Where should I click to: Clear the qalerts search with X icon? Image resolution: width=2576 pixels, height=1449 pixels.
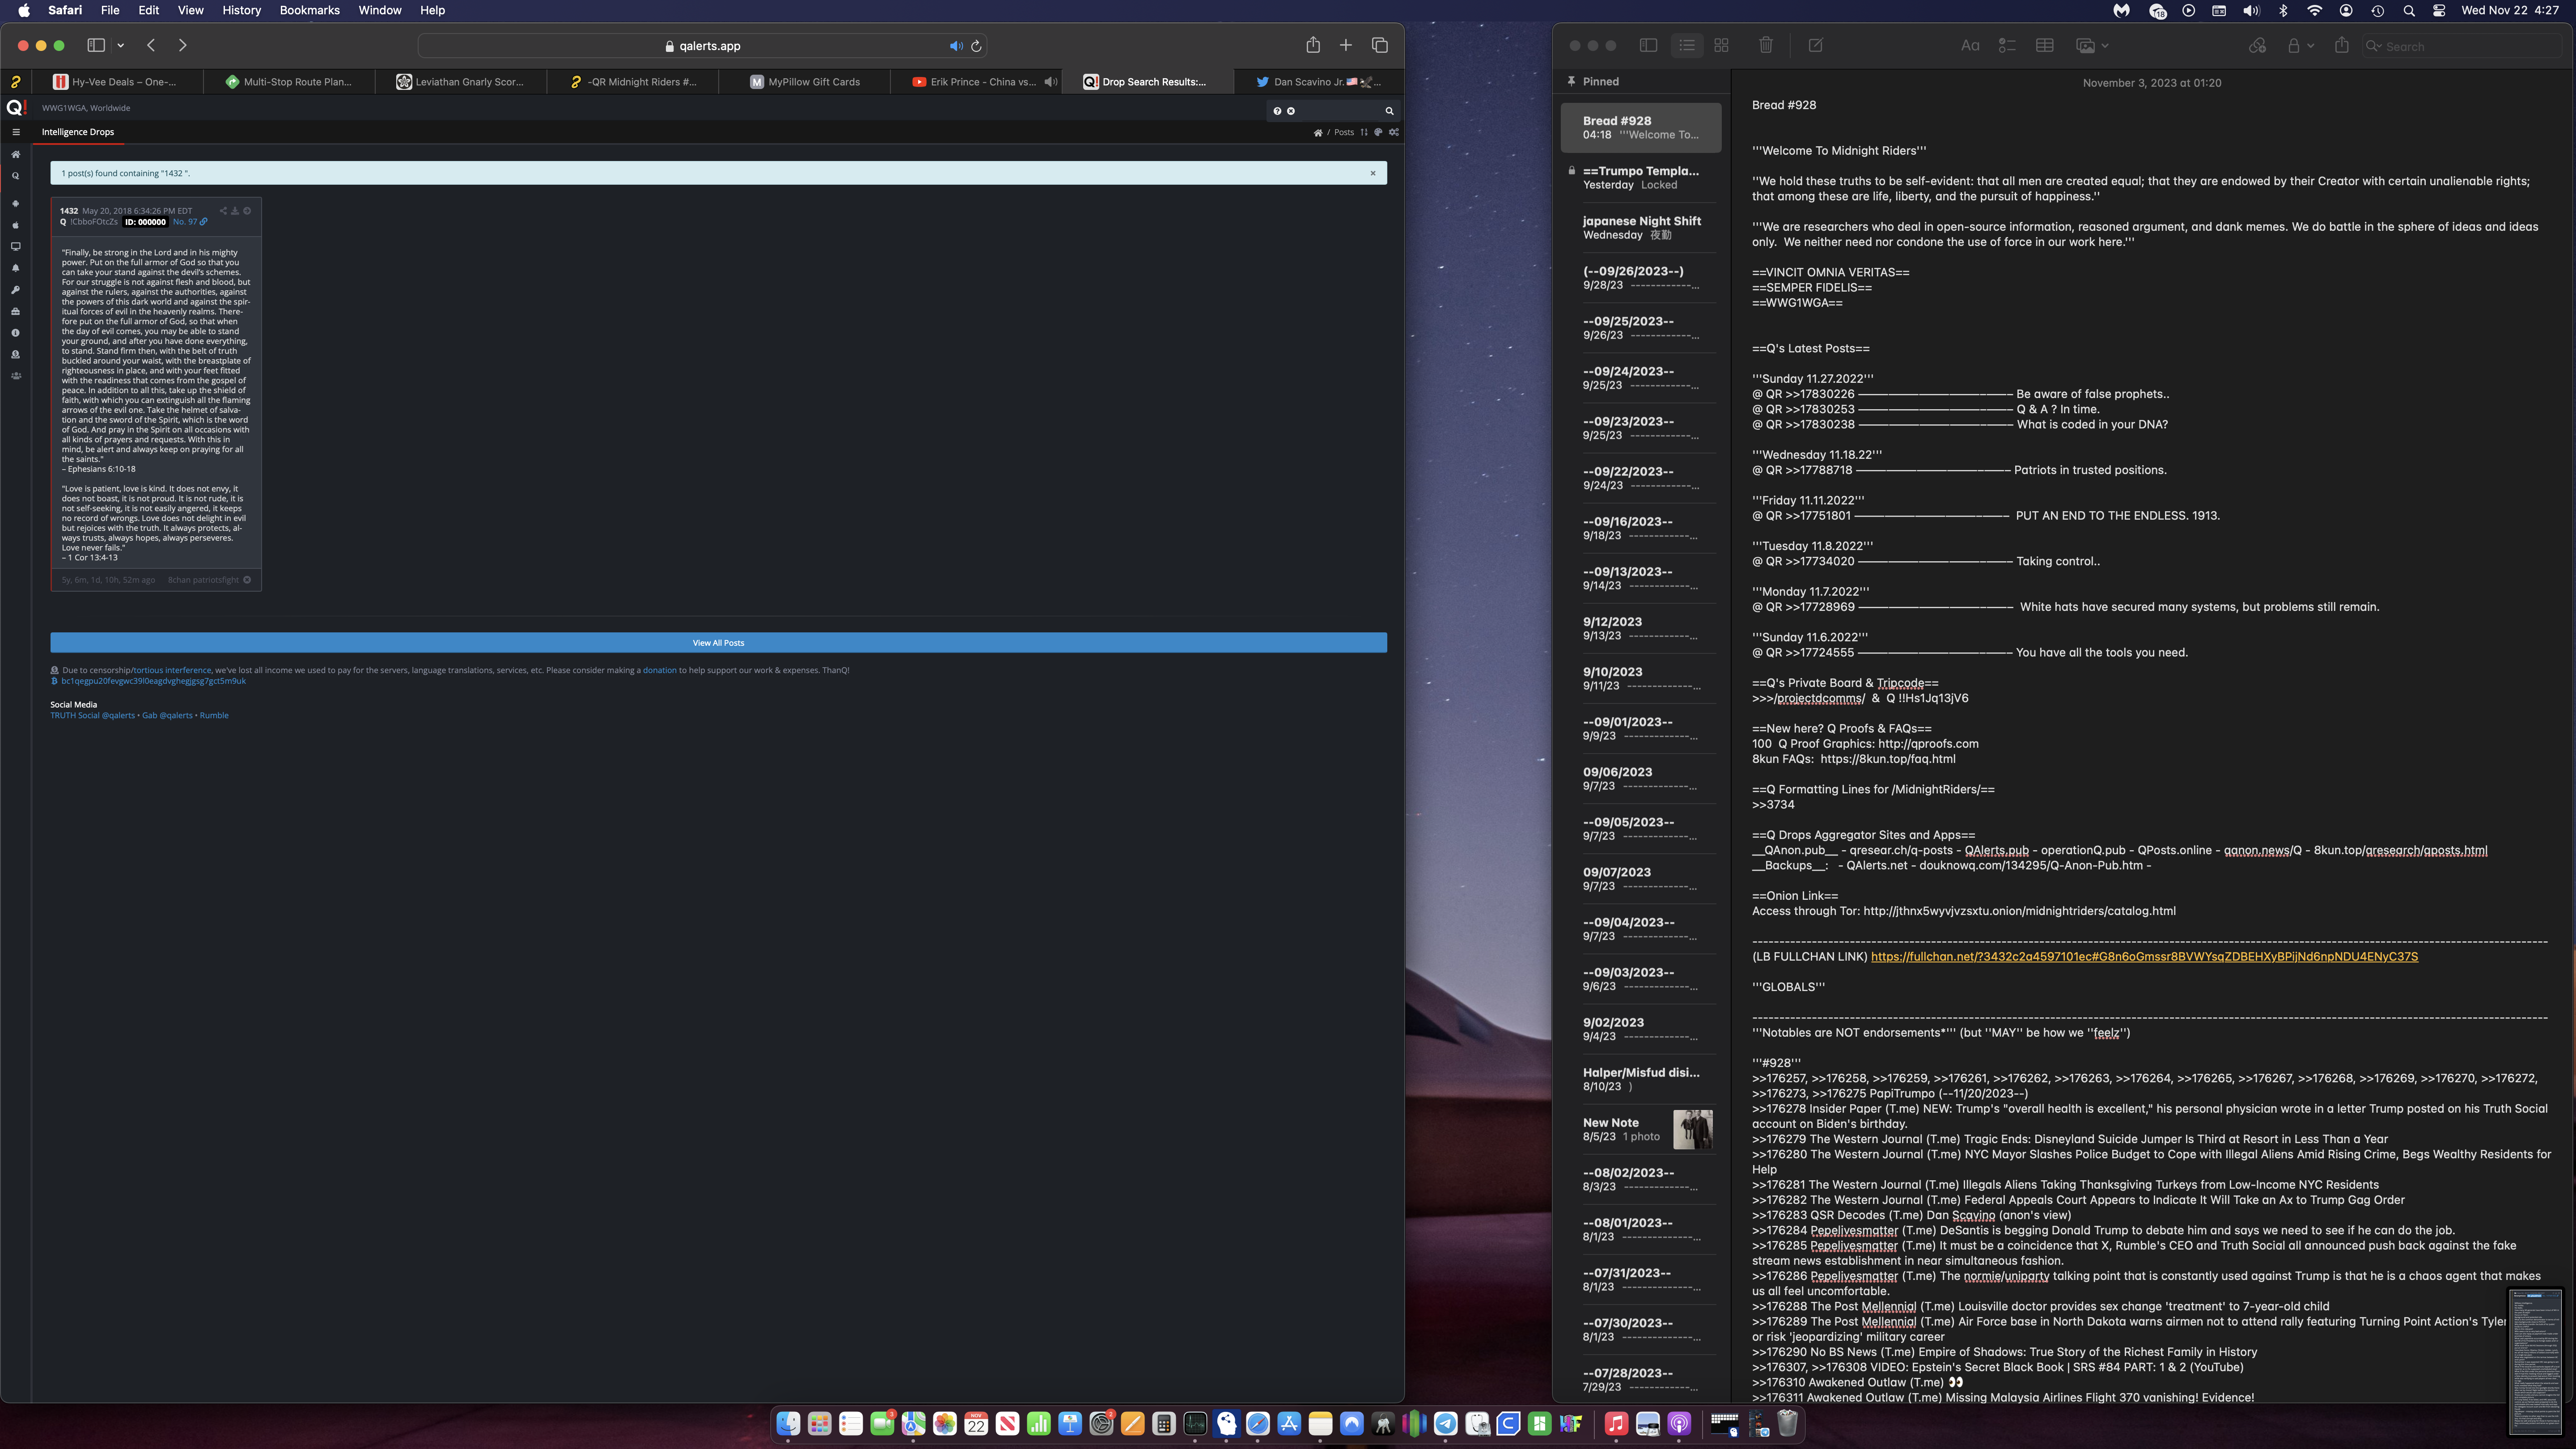coord(1291,111)
